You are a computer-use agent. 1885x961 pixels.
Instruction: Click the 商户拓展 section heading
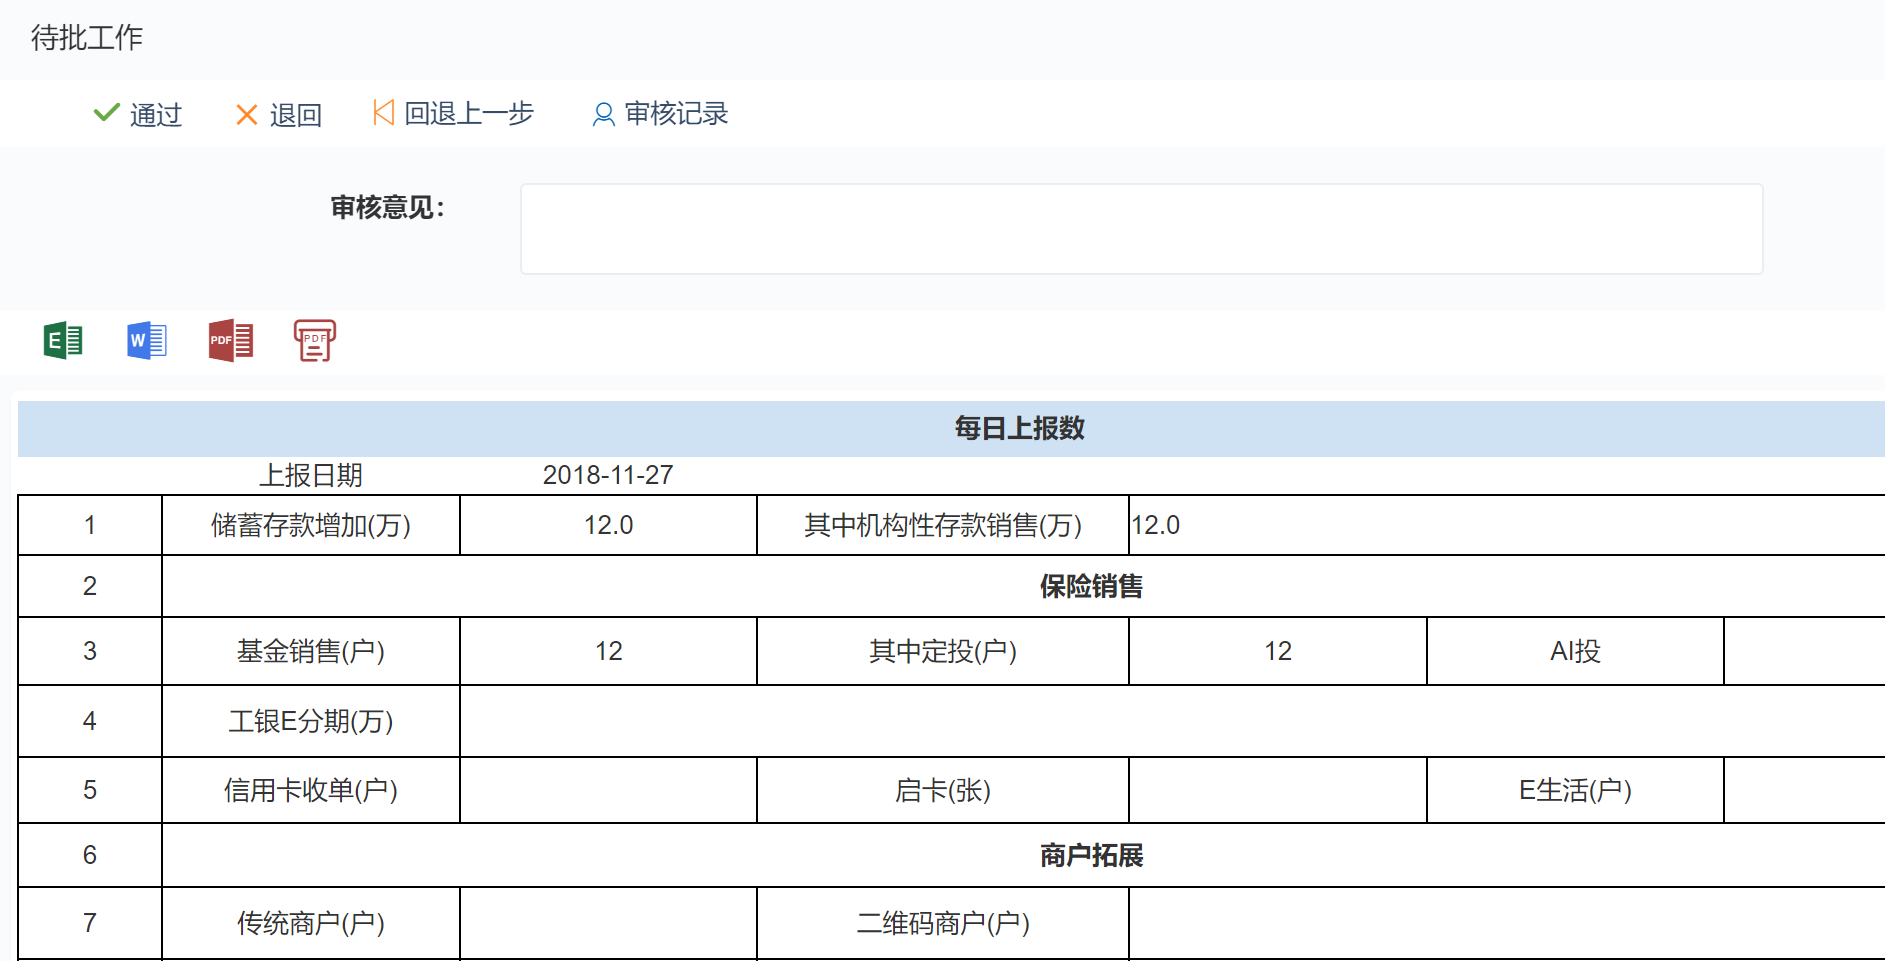tap(1091, 855)
